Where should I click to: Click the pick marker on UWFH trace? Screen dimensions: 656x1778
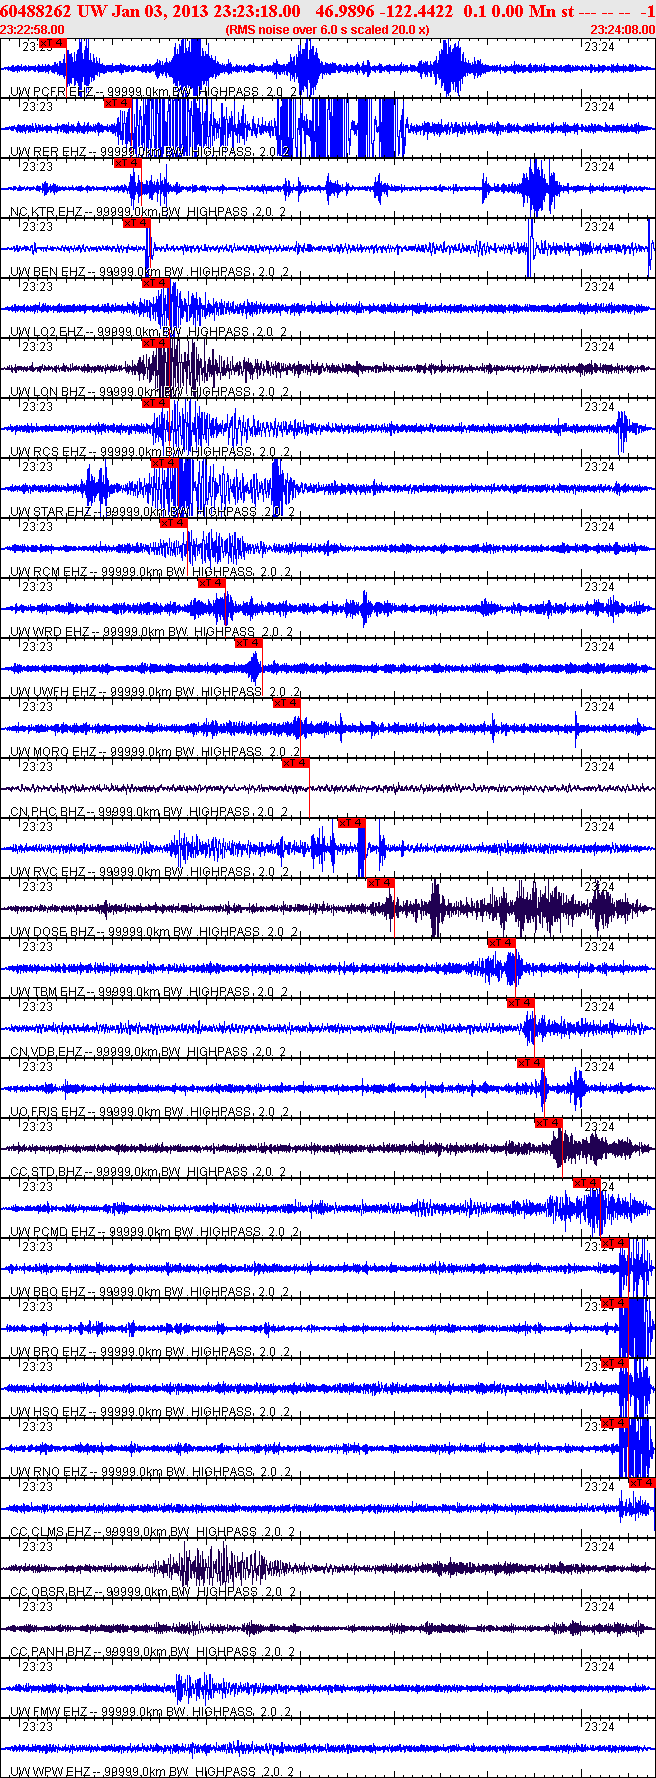tap(249, 643)
